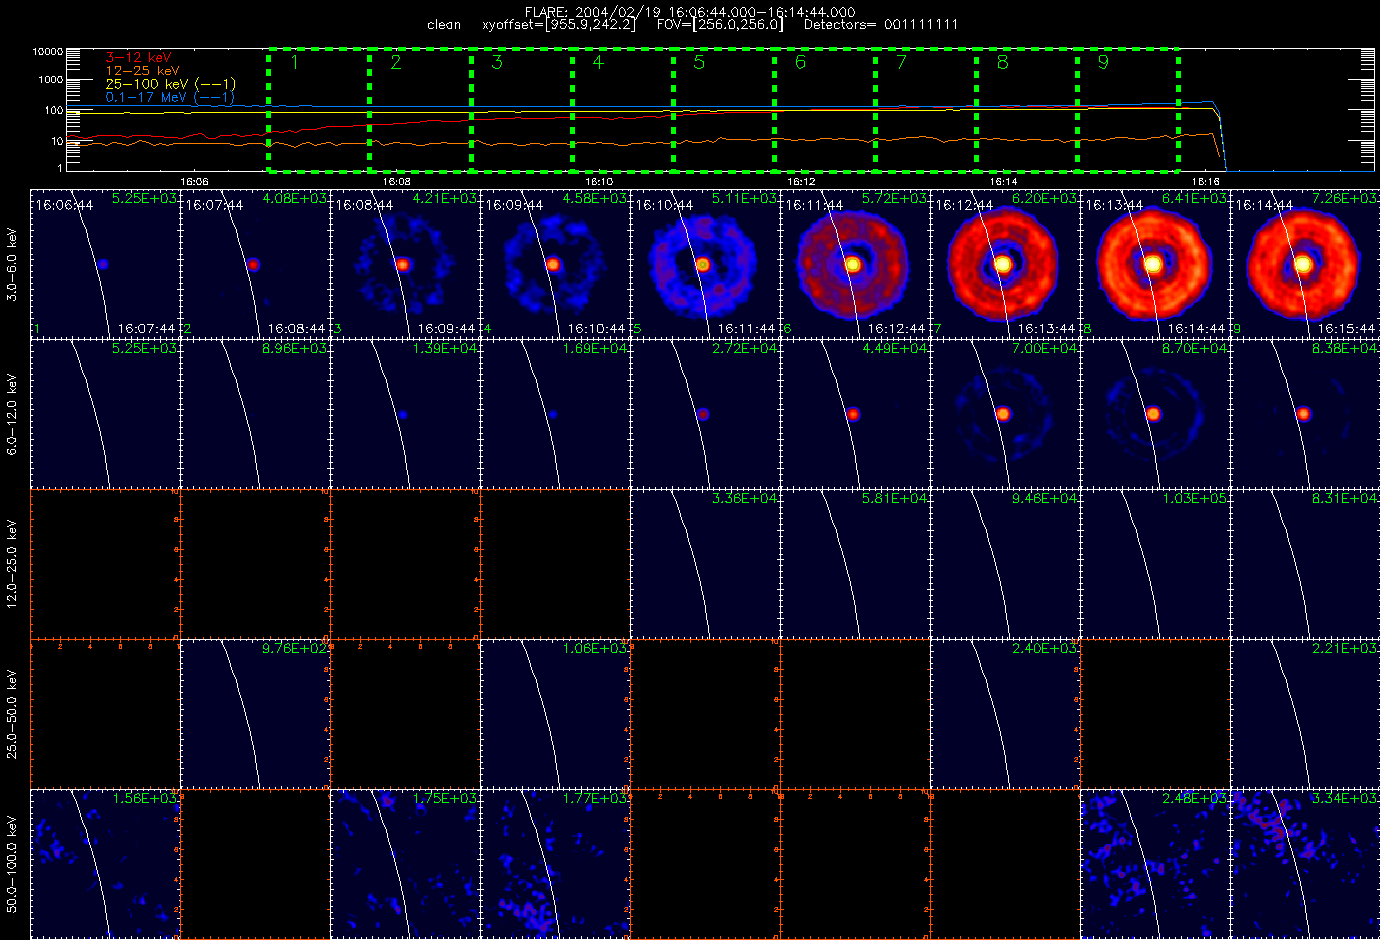Click the '16:14' time axis label
The height and width of the screenshot is (940, 1380).
click(1003, 182)
